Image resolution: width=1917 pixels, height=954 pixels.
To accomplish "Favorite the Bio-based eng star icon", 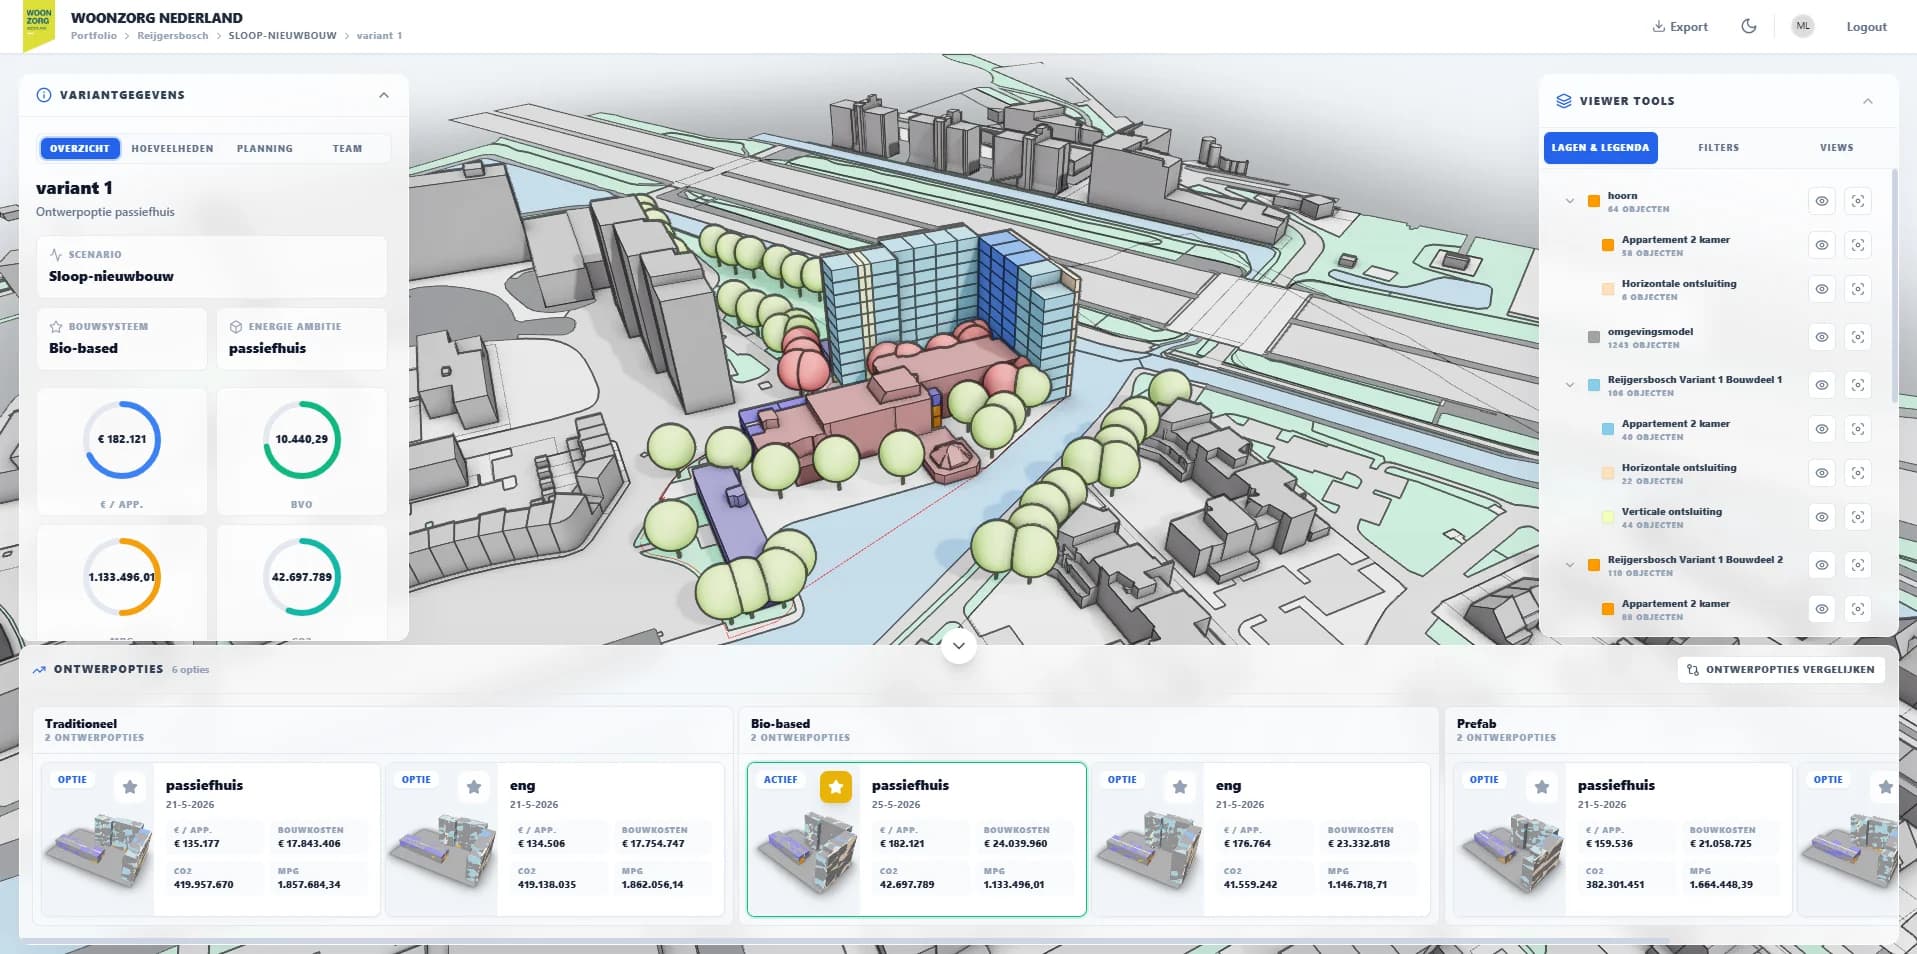I will (1180, 787).
